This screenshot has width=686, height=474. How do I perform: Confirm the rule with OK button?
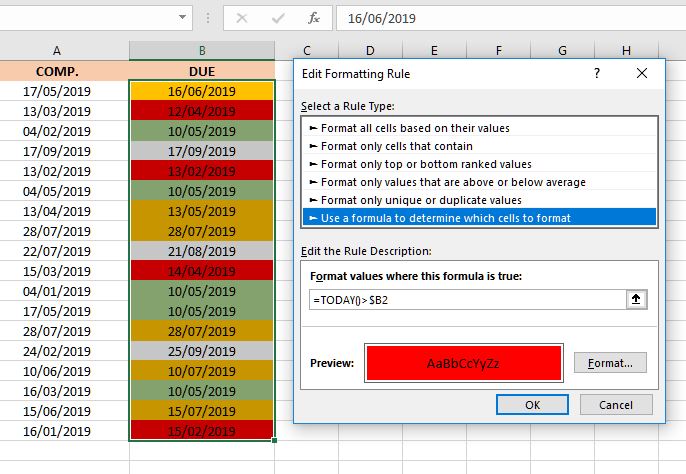click(x=532, y=404)
